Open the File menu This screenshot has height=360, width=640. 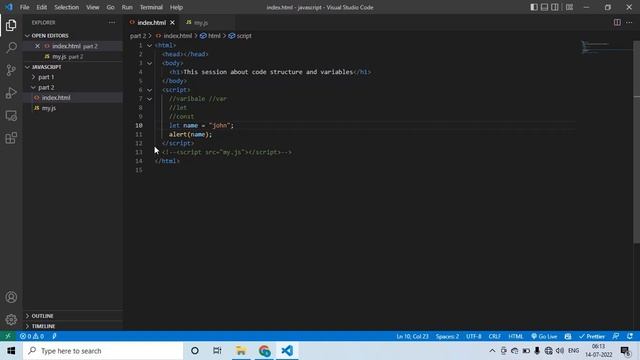click(x=24, y=7)
